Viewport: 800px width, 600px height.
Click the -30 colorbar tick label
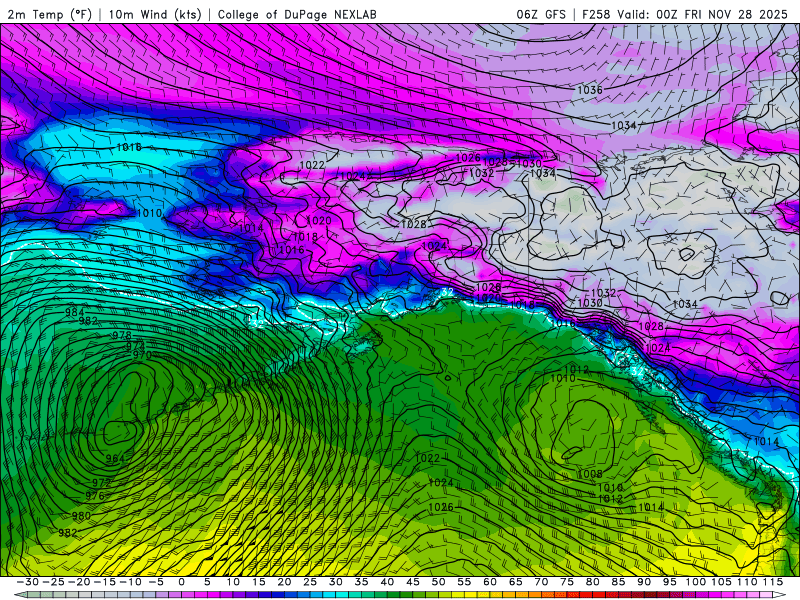pyautogui.click(x=28, y=582)
